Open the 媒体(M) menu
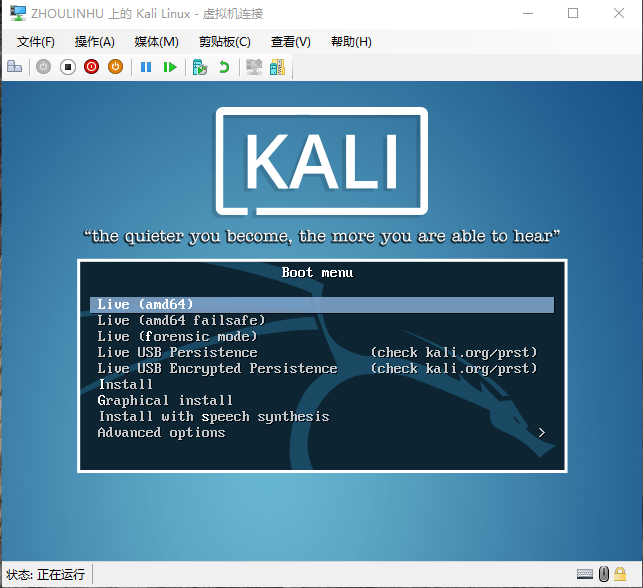643x588 pixels. [157, 42]
